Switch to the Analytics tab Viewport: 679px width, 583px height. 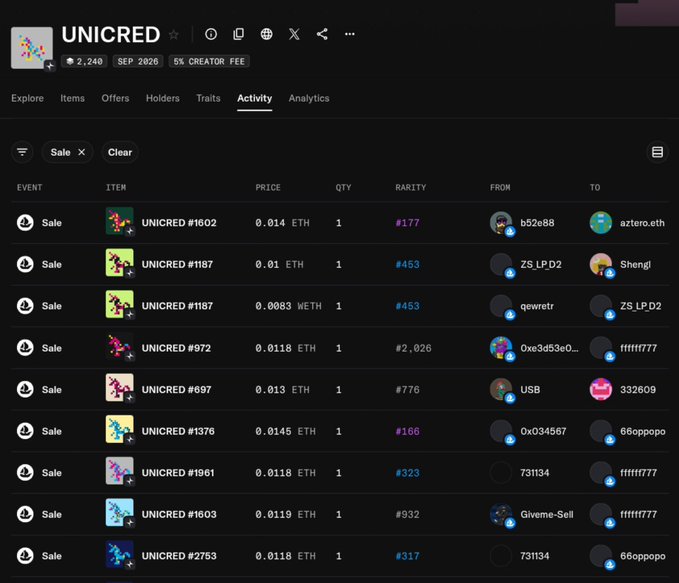click(x=309, y=98)
